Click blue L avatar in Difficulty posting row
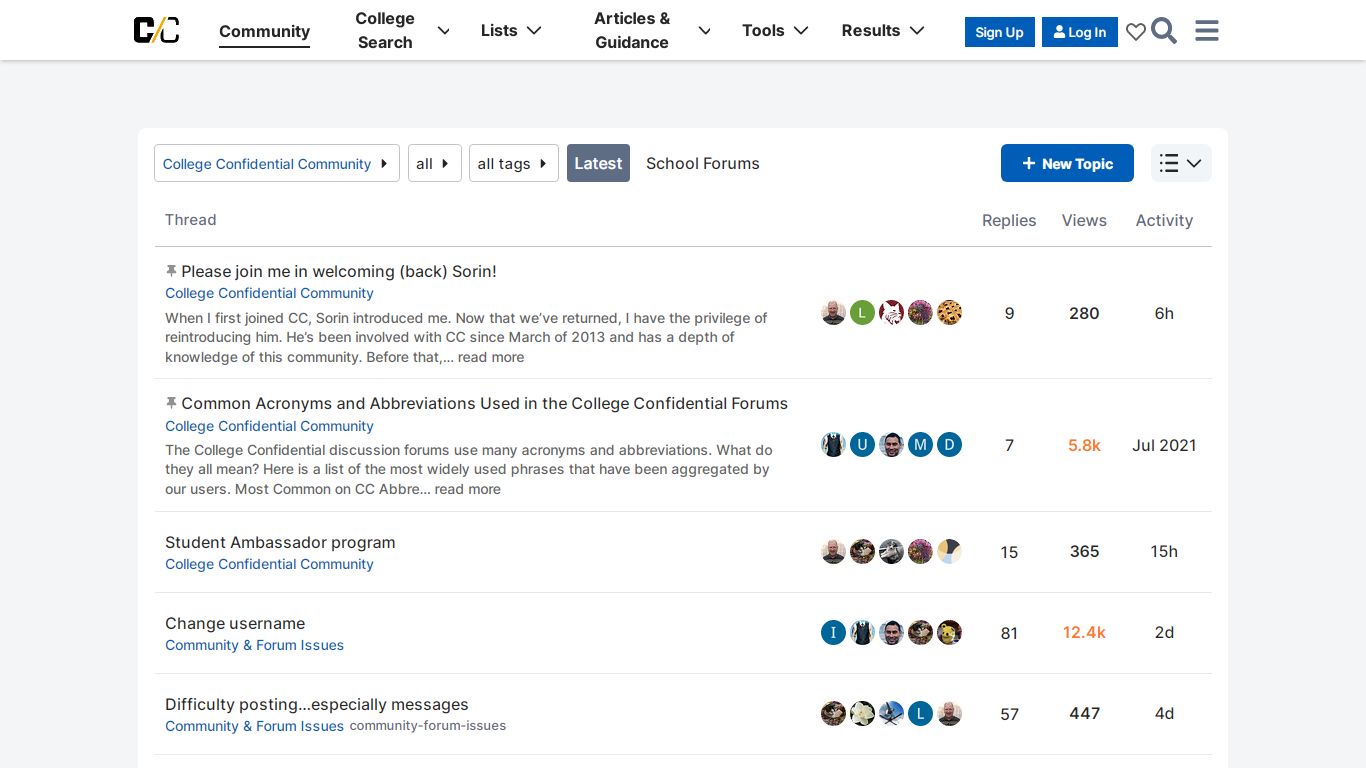Screen dimensions: 1366x768 point(921,713)
